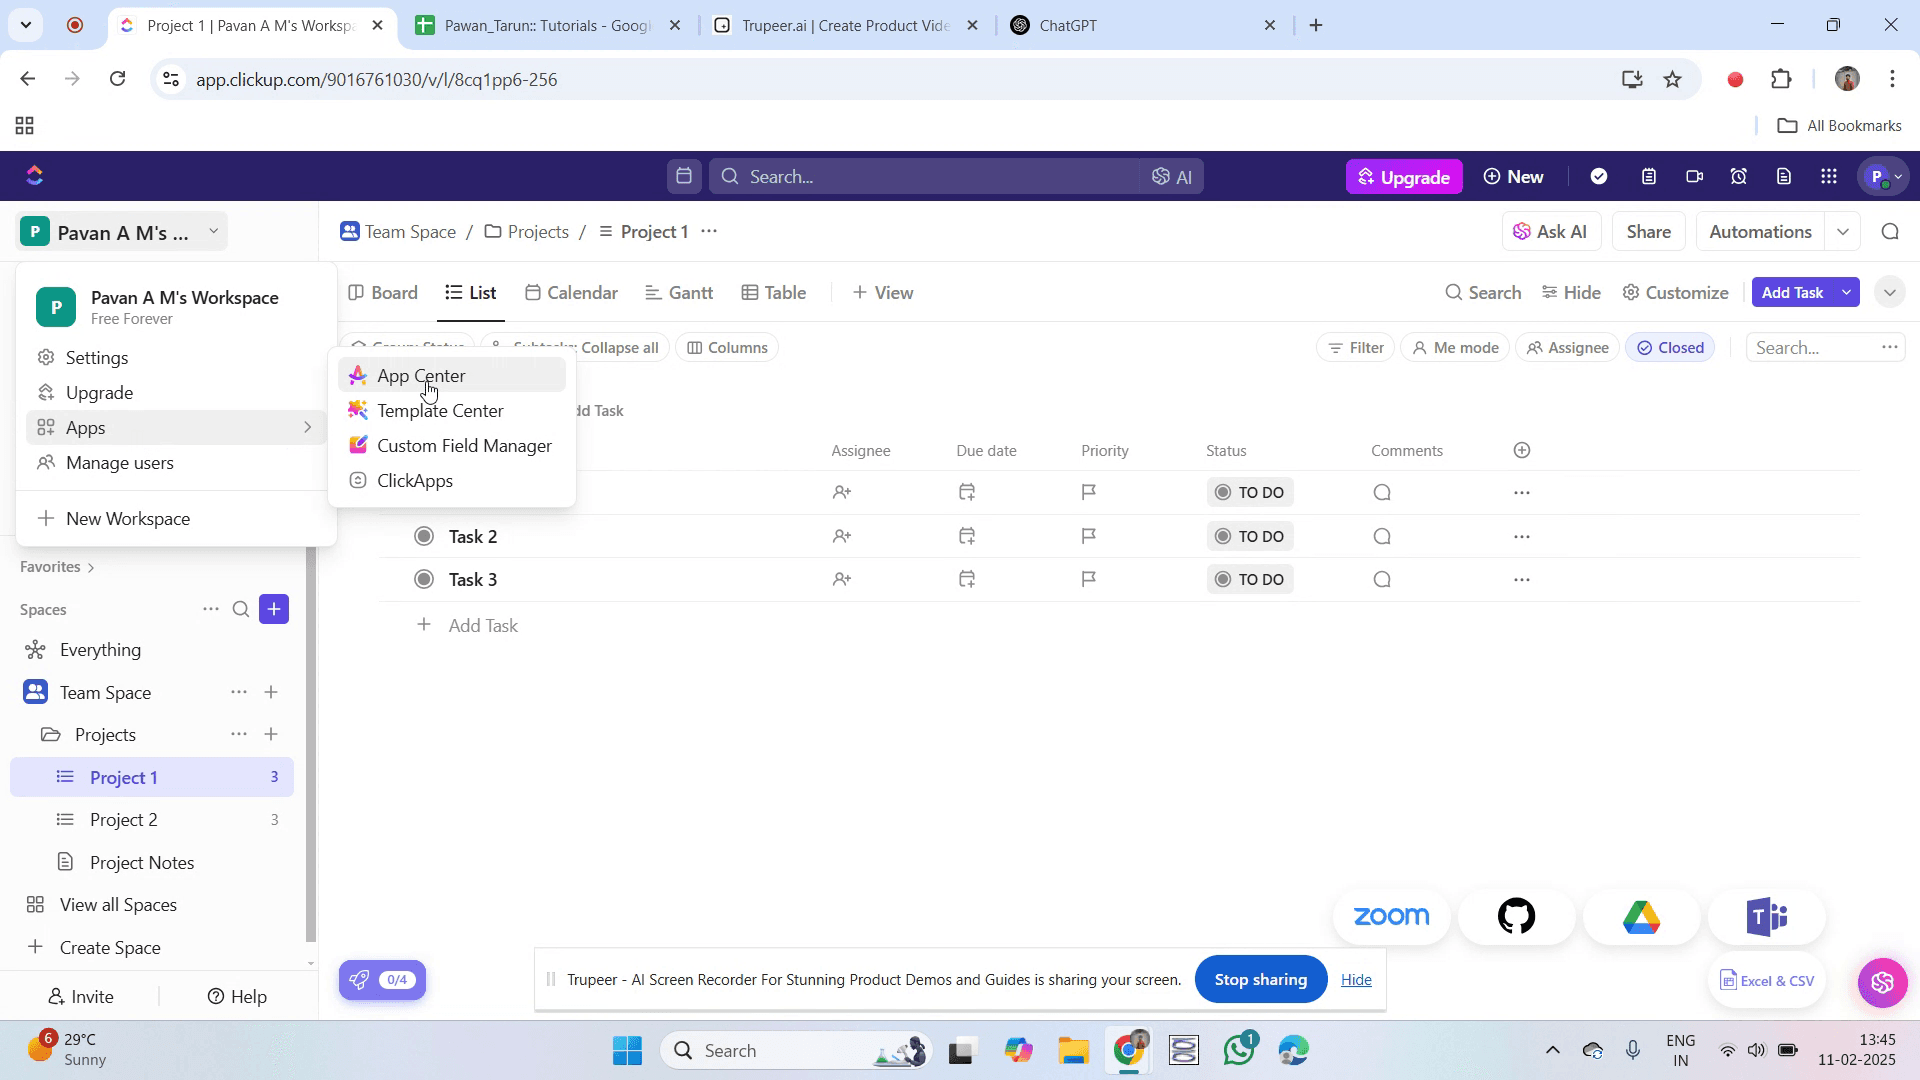Image resolution: width=1920 pixels, height=1080 pixels.
Task: Click the Zoom integration icon
Action: [1391, 916]
